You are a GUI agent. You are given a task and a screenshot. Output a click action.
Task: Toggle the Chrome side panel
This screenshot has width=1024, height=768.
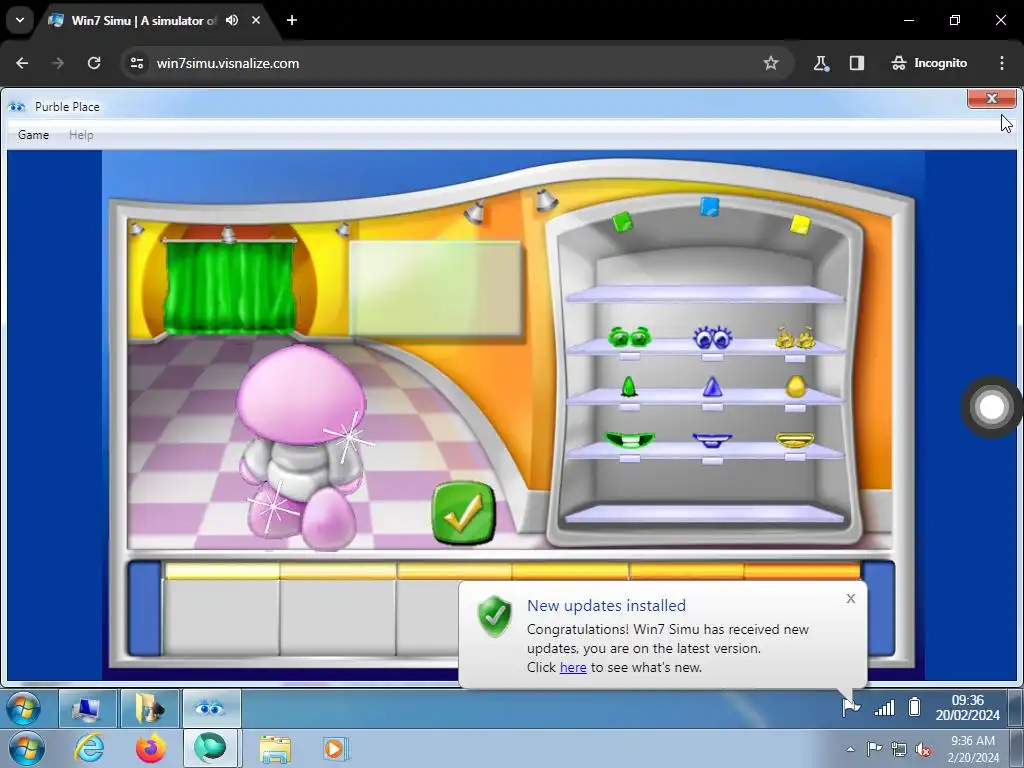[857, 63]
